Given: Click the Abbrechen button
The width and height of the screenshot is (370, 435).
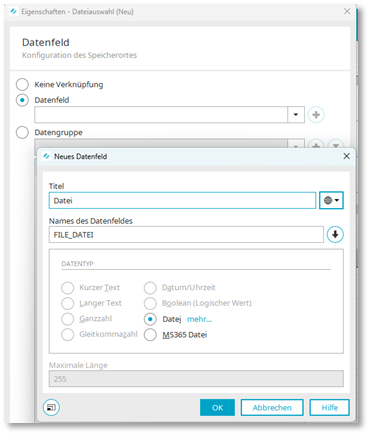Looking at the screenshot, I should point(272,407).
